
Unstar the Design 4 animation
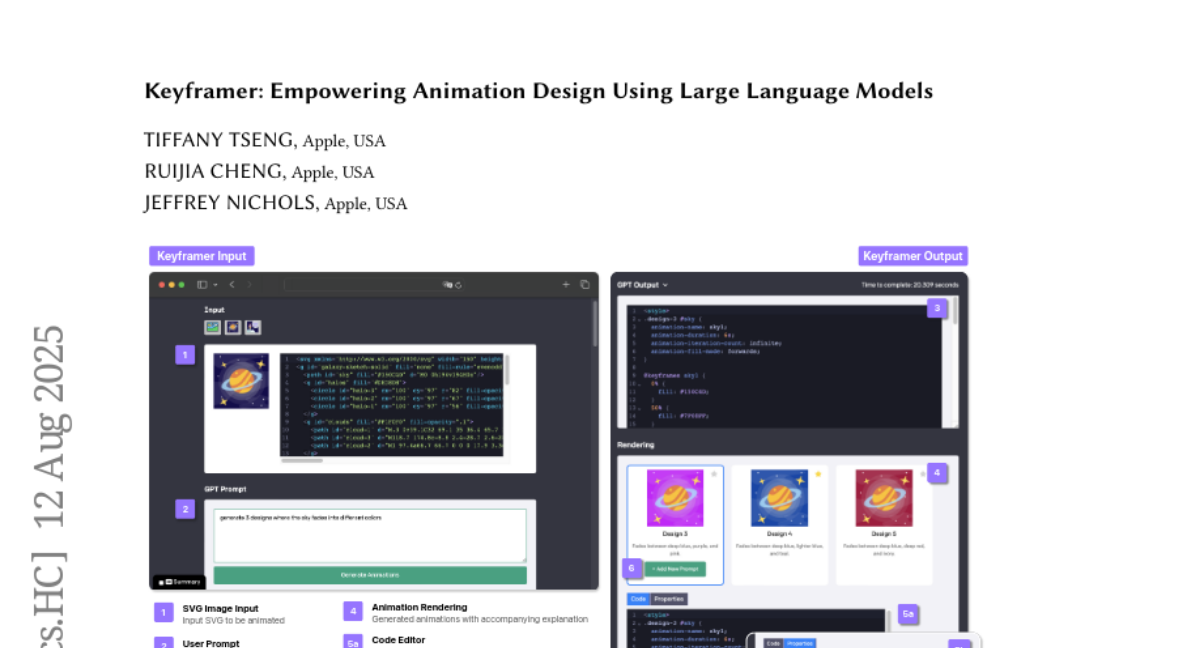pyautogui.click(x=818, y=474)
